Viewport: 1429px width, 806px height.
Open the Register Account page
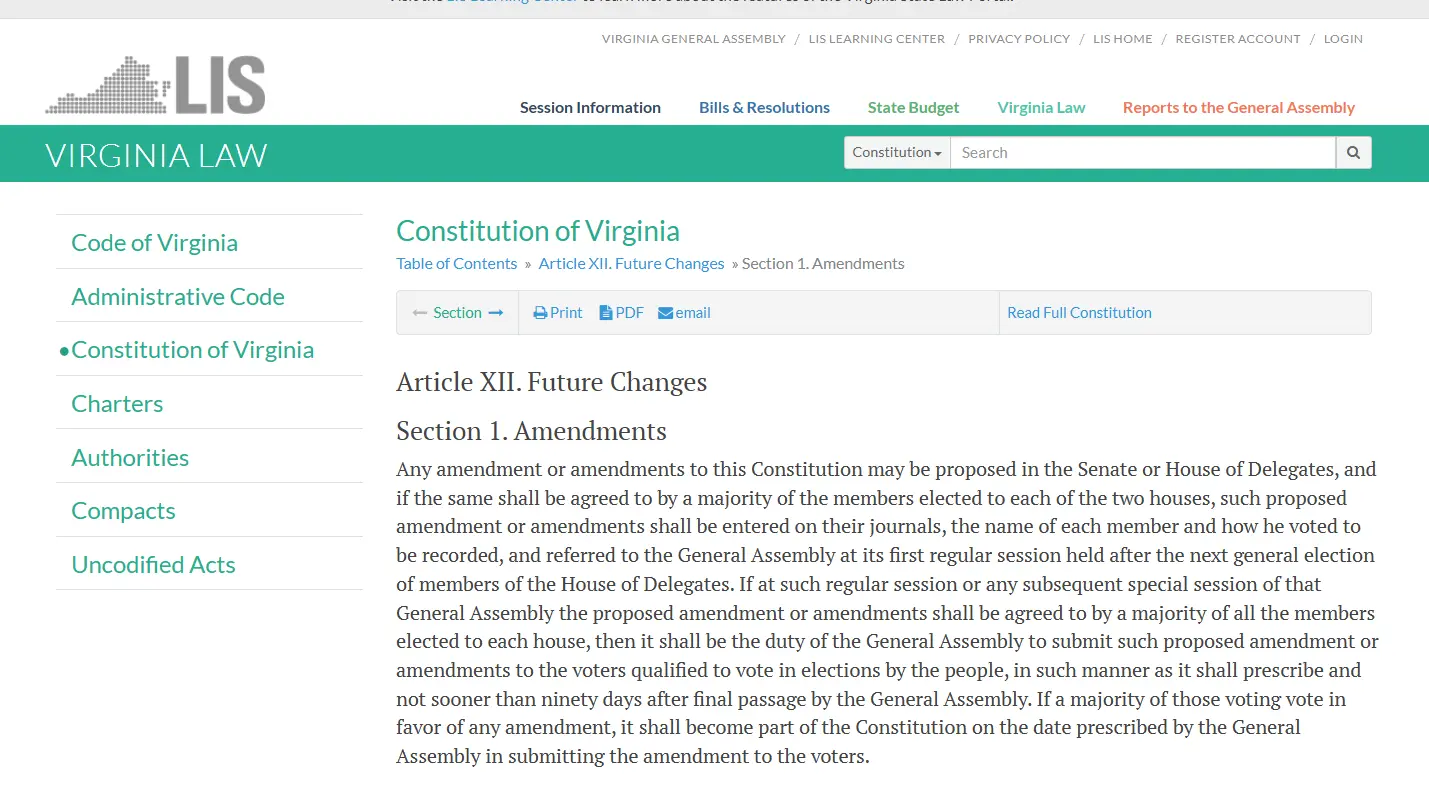point(1237,39)
